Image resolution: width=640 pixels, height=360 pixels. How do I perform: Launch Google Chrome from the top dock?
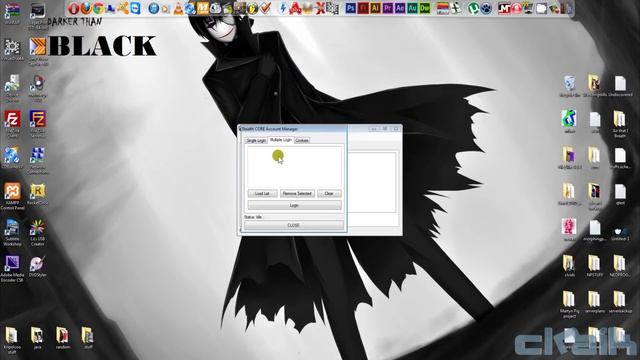(x=98, y=8)
